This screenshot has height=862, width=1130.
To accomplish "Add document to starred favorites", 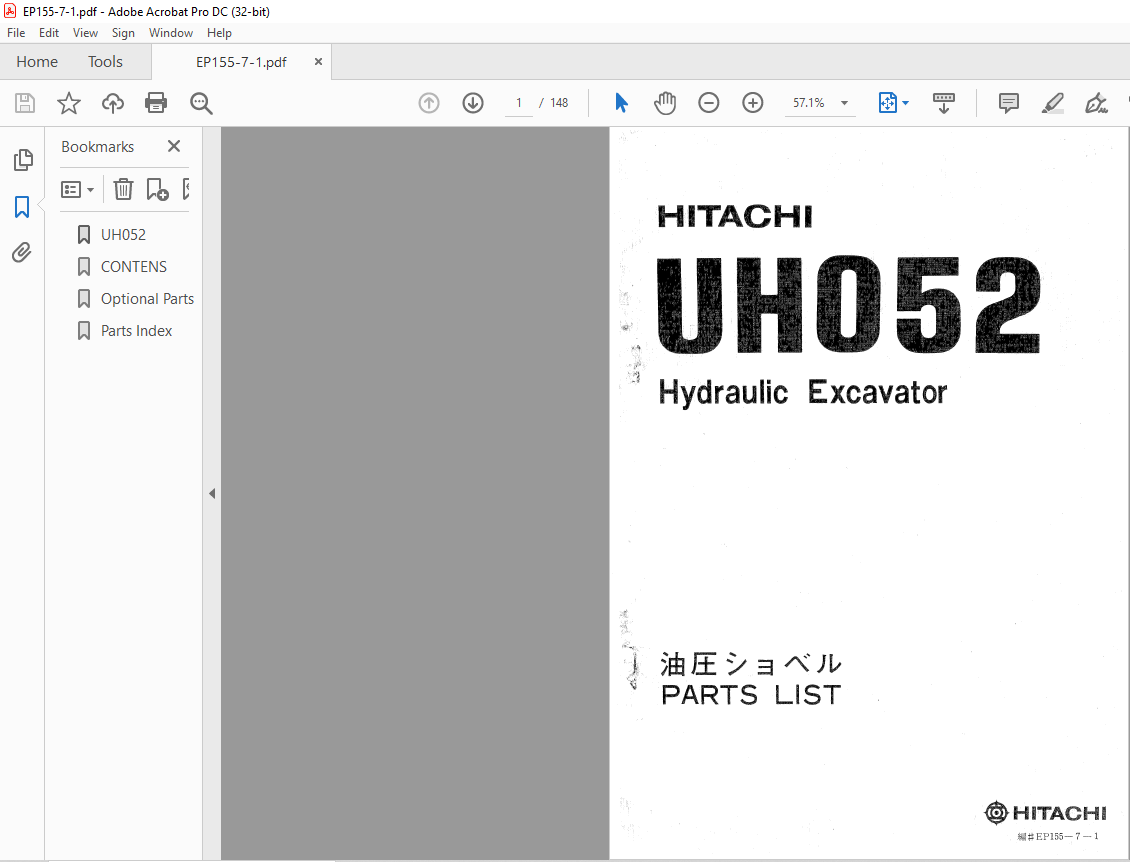I will tap(68, 103).
